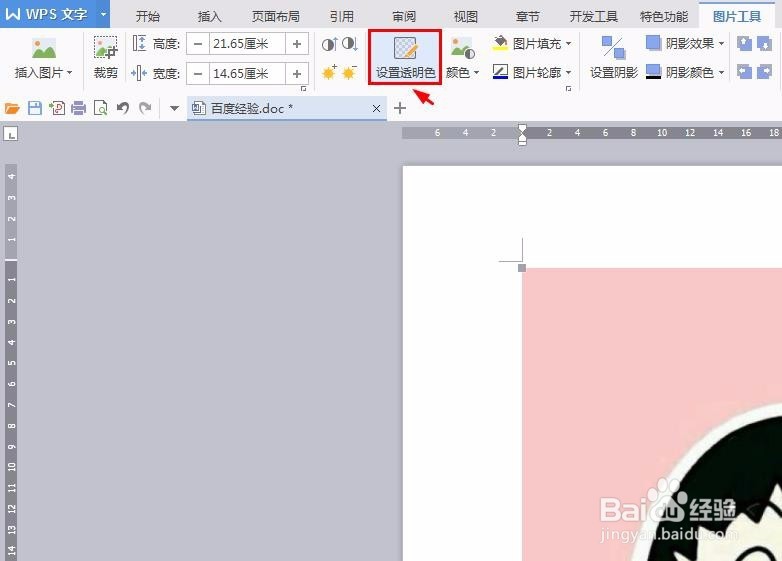Screen dimensions: 782x561
Task: Click the 图片填充 paint bucket color icon
Action: click(500, 44)
